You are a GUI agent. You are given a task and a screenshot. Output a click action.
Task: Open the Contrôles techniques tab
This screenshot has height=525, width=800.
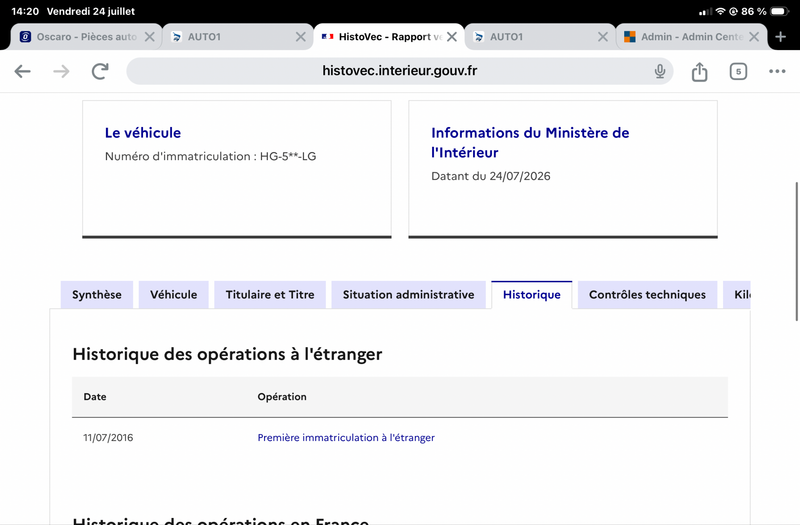[647, 294]
